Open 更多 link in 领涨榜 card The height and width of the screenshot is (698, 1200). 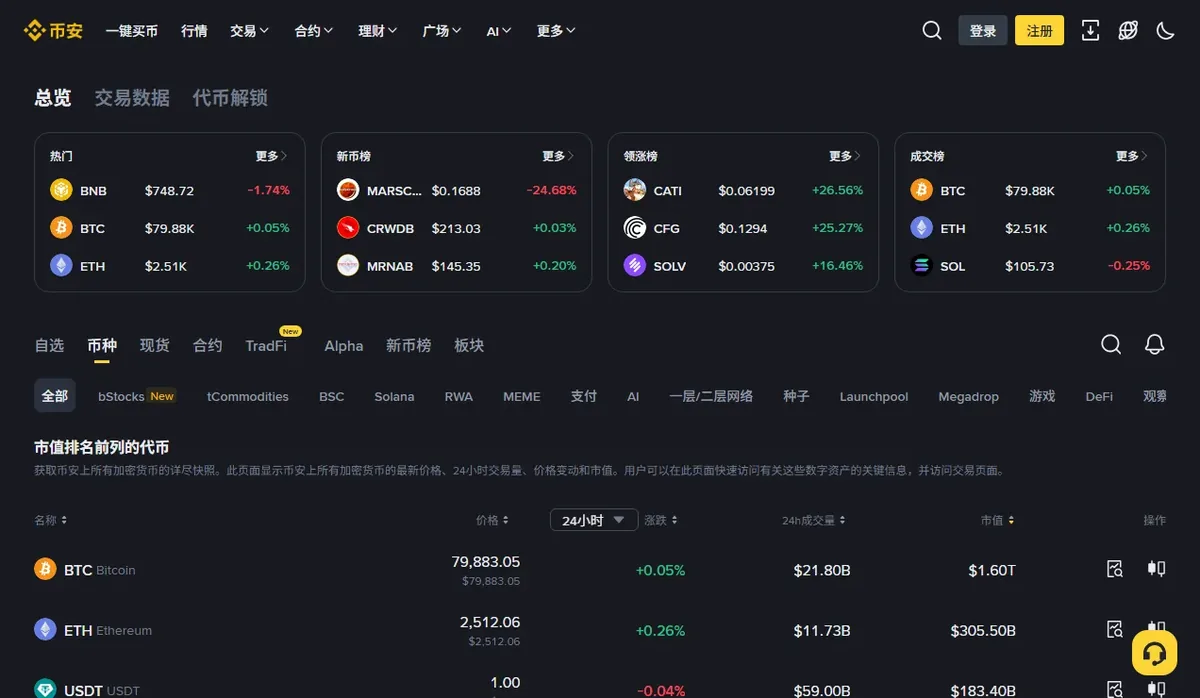click(846, 156)
